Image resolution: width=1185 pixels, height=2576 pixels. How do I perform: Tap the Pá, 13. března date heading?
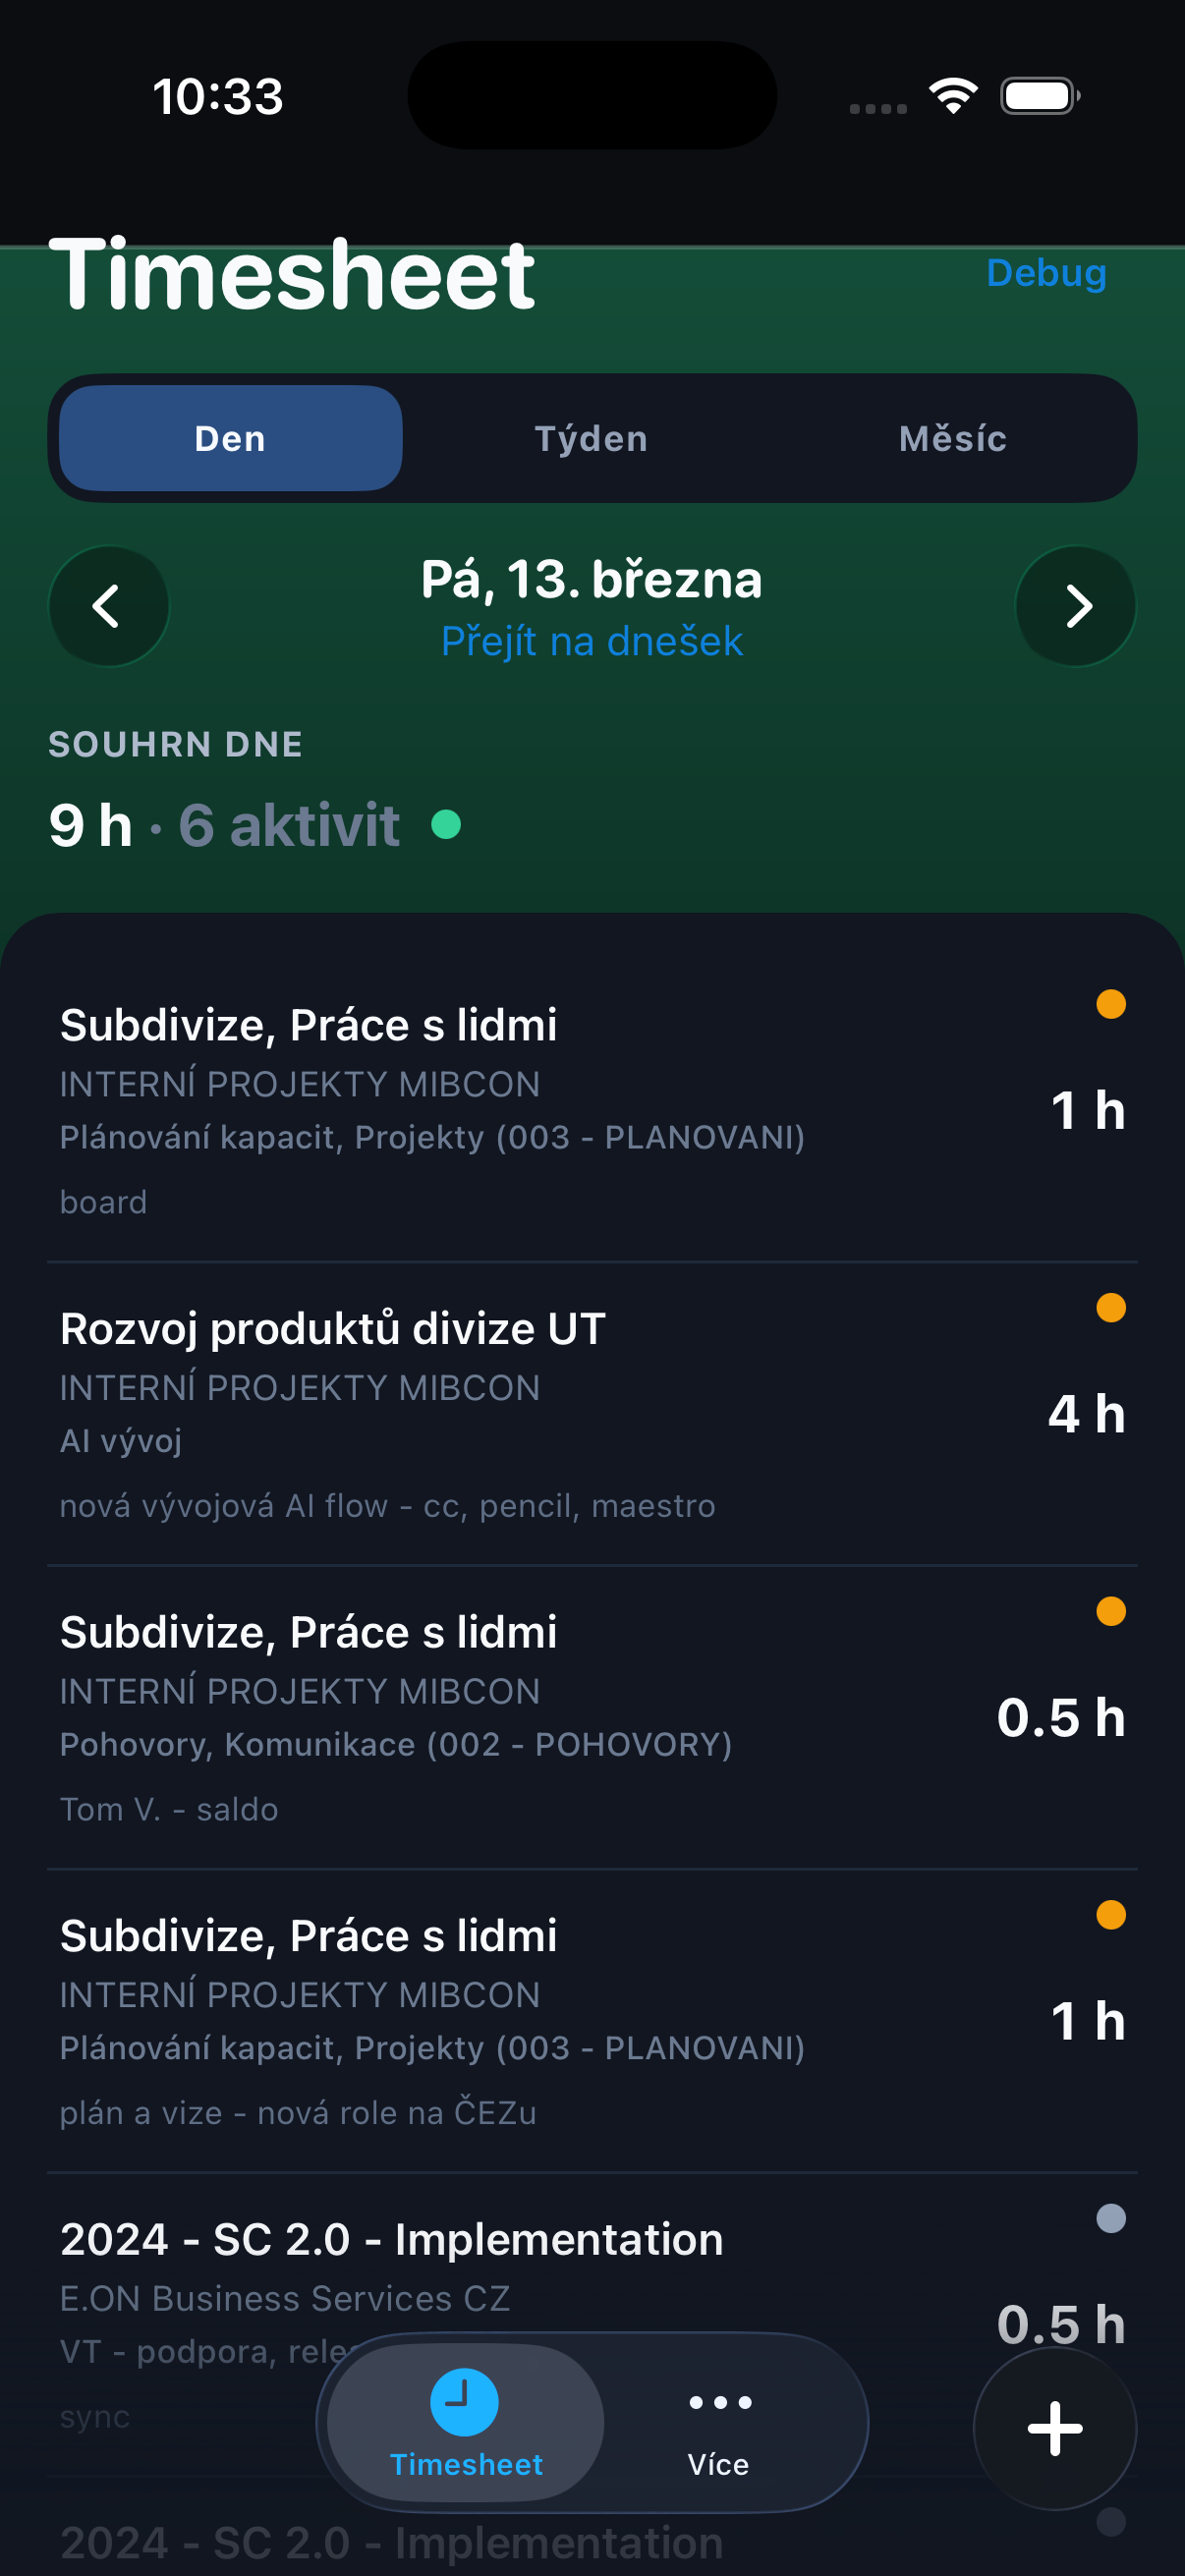click(x=592, y=579)
